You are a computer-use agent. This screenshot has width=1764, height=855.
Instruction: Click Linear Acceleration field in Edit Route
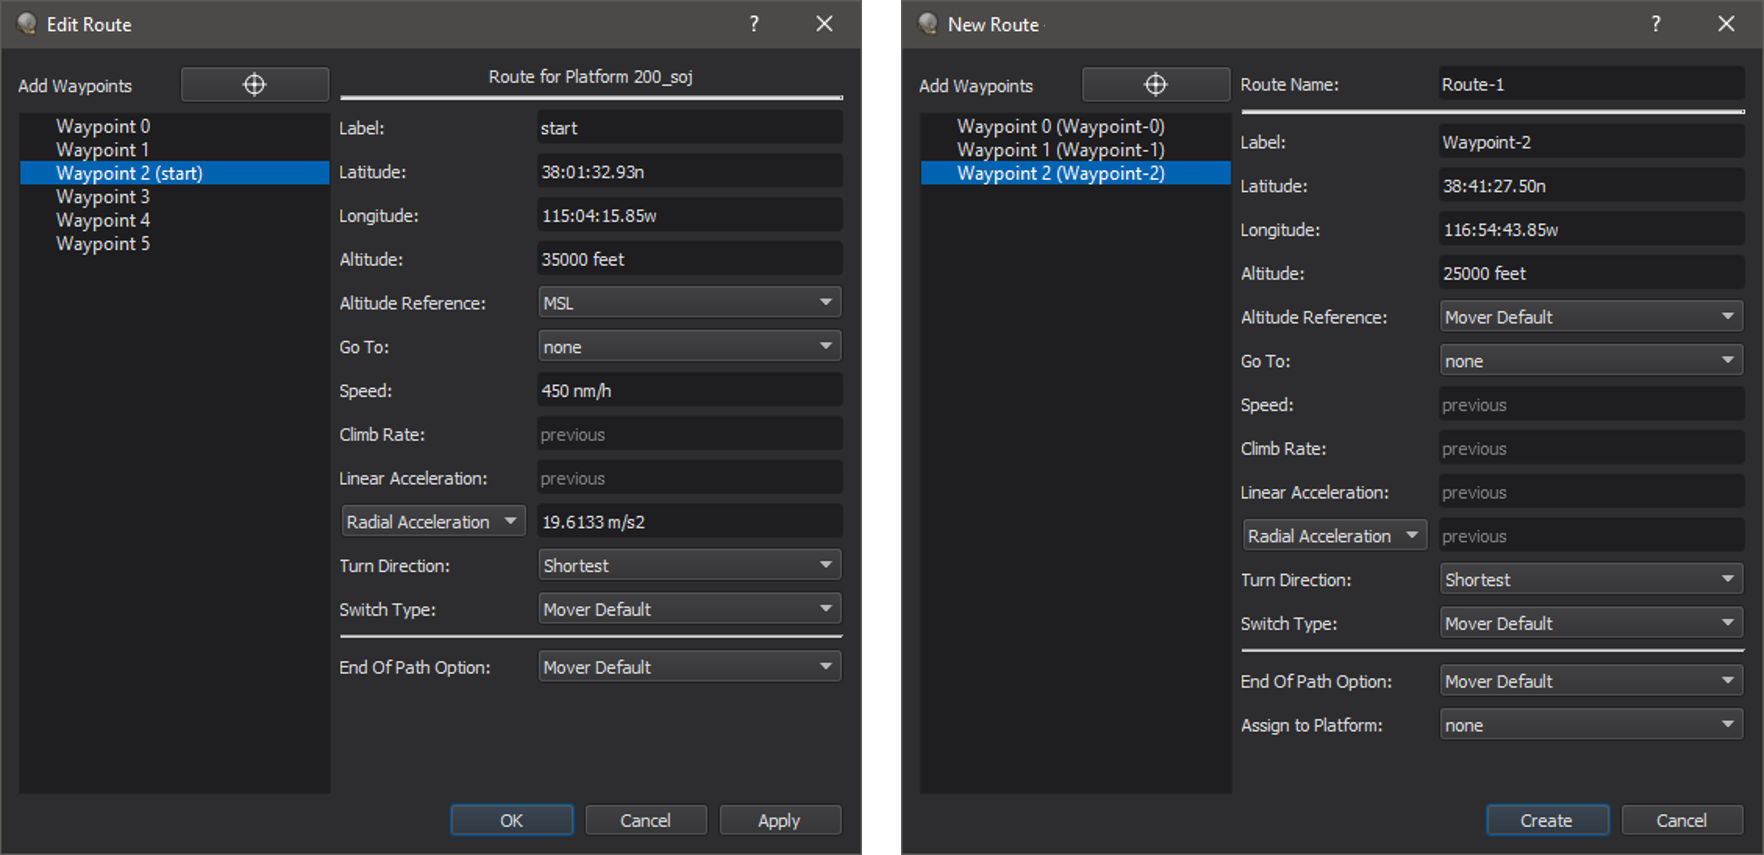tap(690, 478)
